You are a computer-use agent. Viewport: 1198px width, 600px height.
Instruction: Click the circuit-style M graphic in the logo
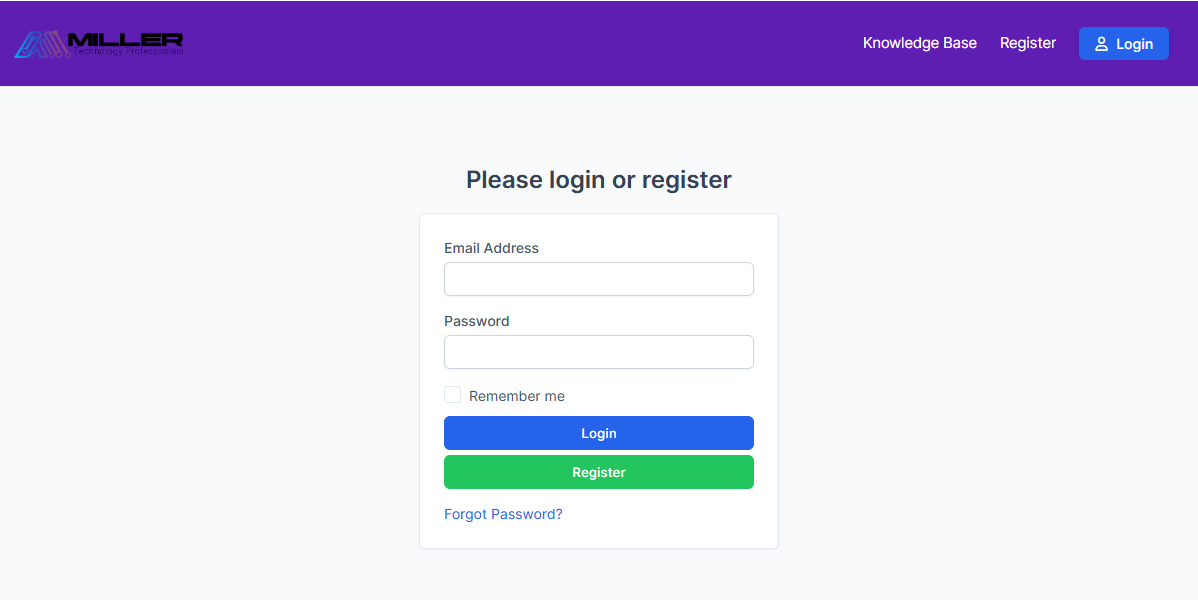42,44
